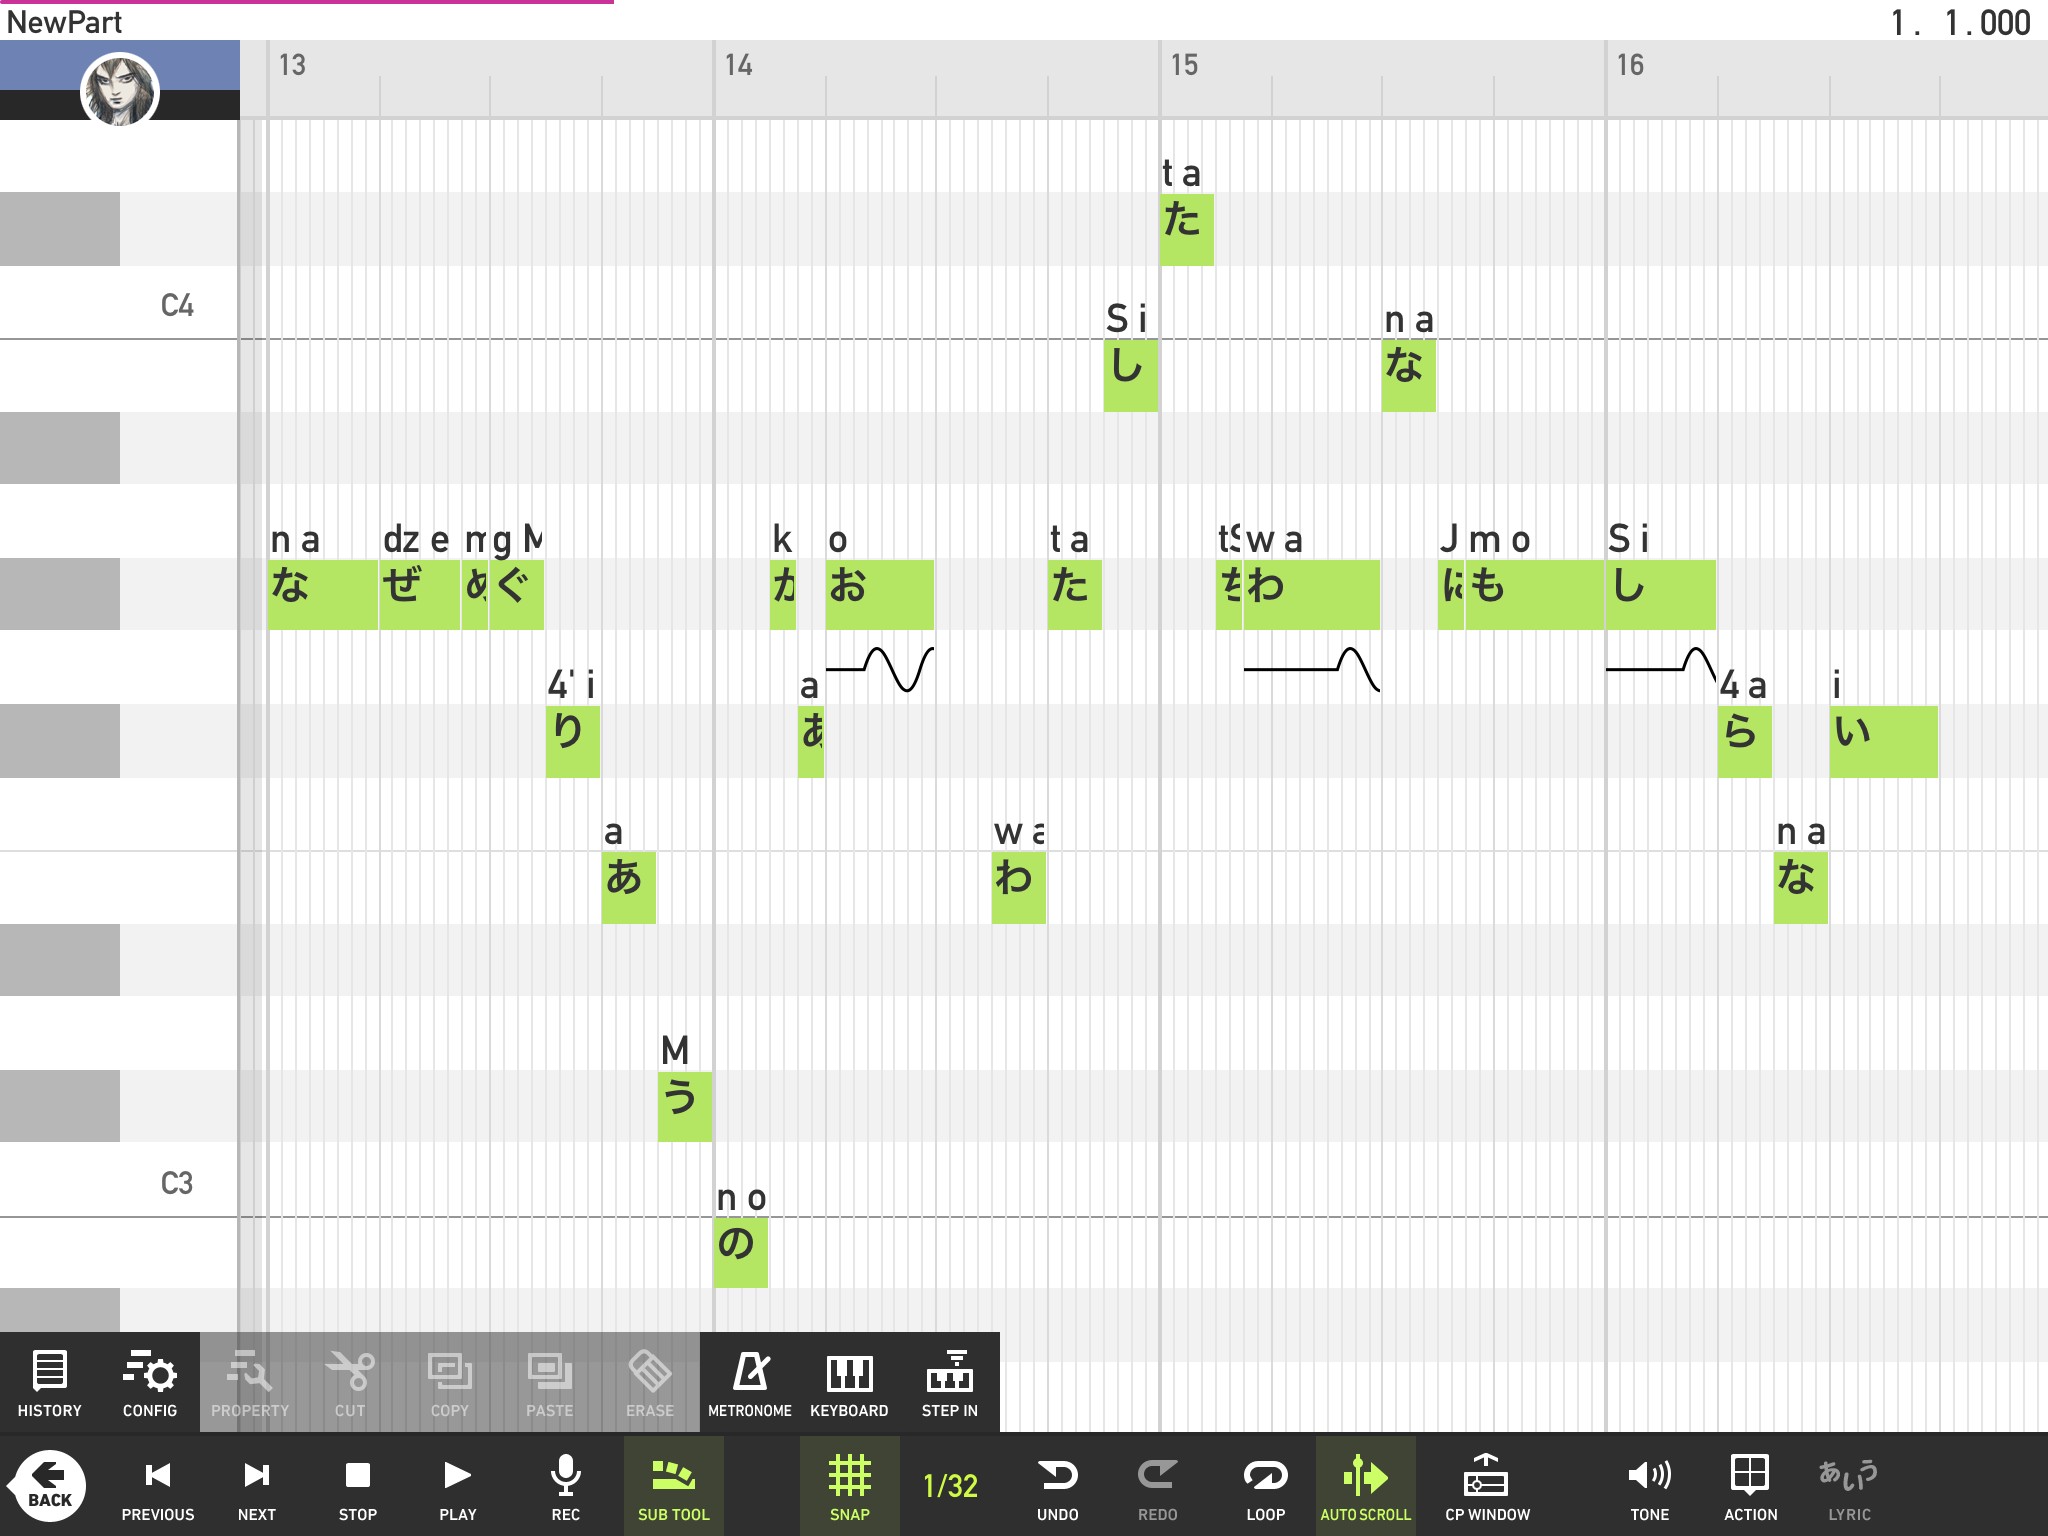The height and width of the screenshot is (1536, 2048).
Task: Open the 1/32 quantize value selector
Action: (950, 1486)
